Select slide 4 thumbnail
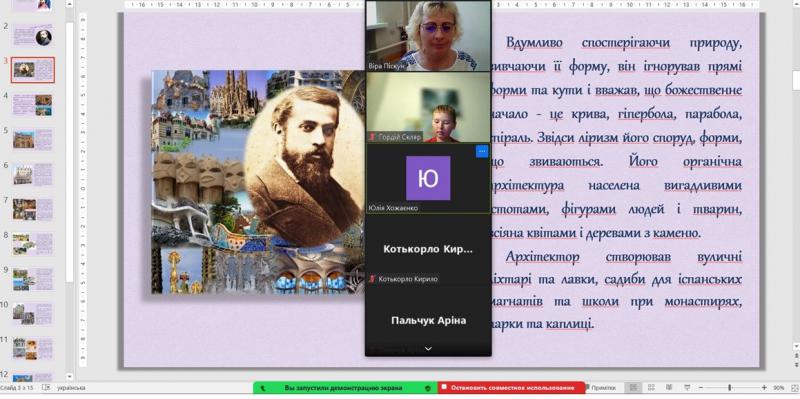 pyautogui.click(x=33, y=105)
